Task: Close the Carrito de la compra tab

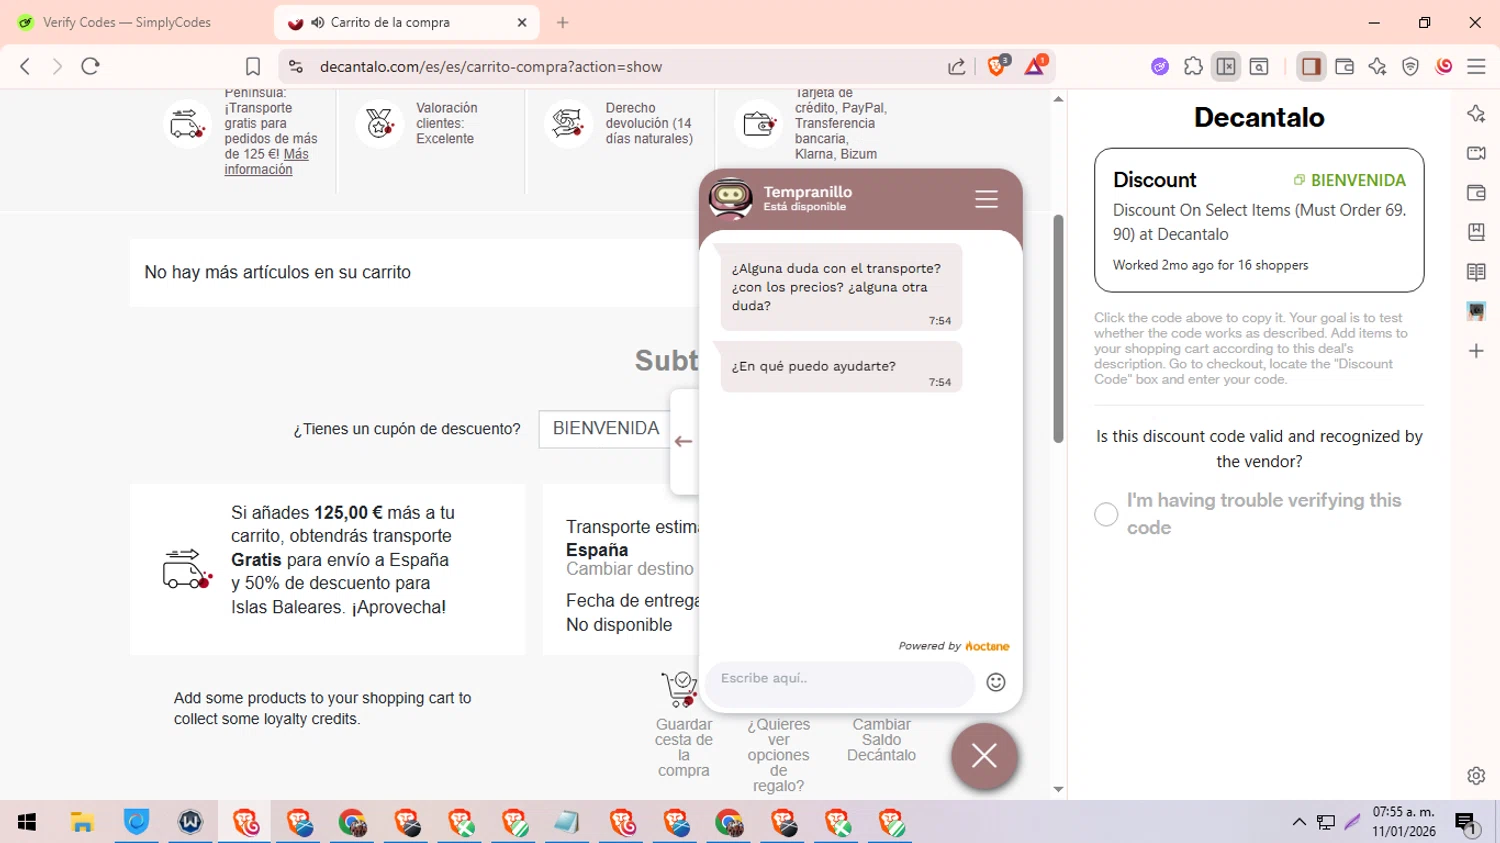Action: coord(522,22)
